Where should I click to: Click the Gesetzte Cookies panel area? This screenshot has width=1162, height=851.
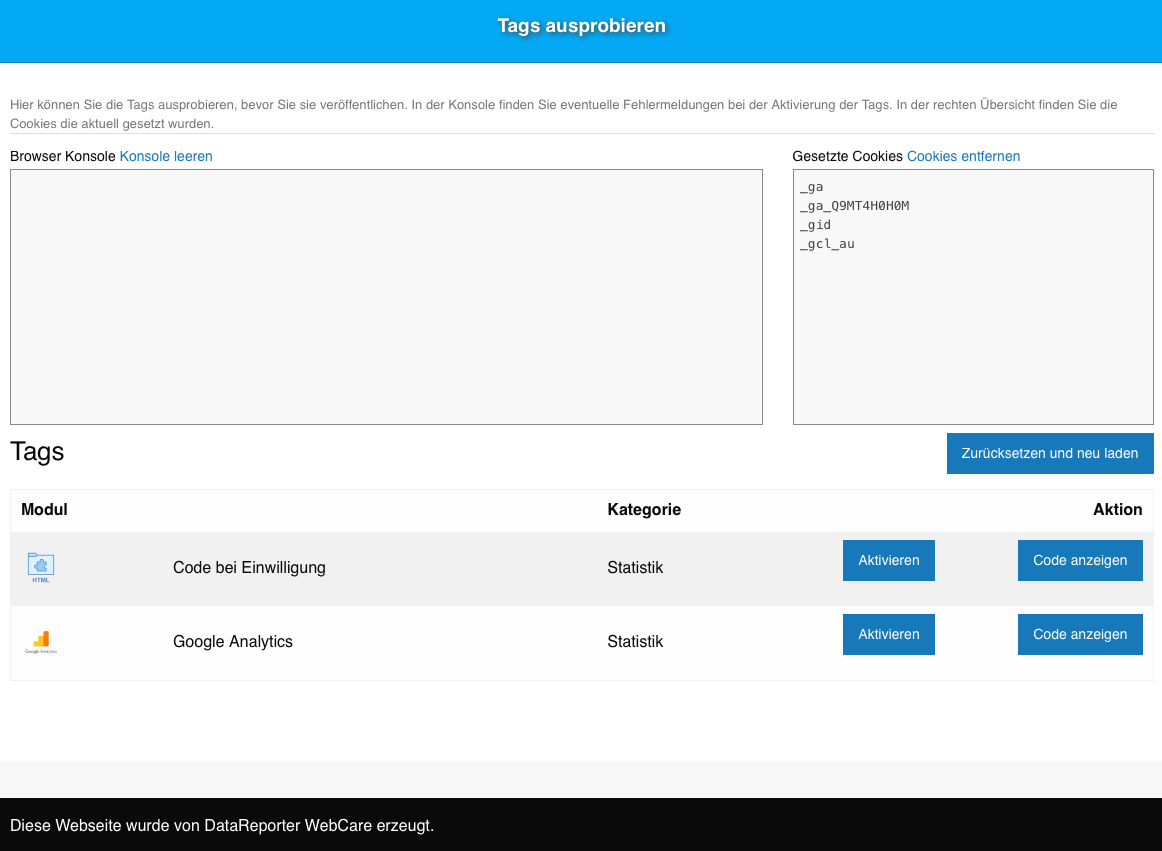(x=972, y=330)
